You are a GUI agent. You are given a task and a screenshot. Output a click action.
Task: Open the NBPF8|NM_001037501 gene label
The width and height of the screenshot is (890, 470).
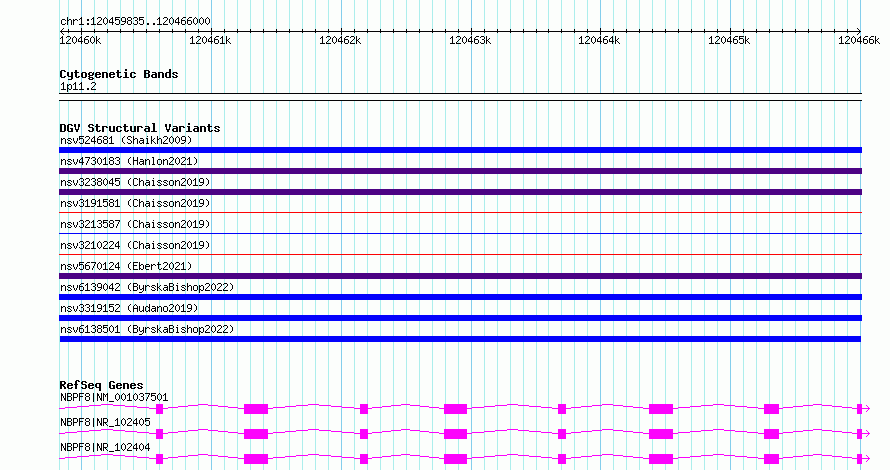coord(114,397)
